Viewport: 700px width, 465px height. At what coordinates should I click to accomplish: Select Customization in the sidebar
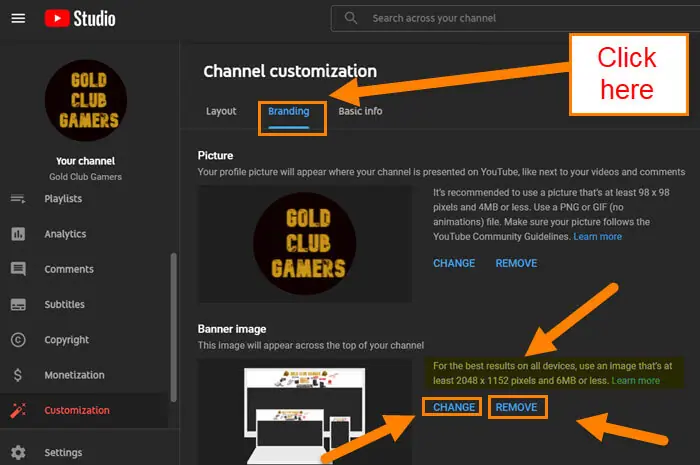pos(77,410)
